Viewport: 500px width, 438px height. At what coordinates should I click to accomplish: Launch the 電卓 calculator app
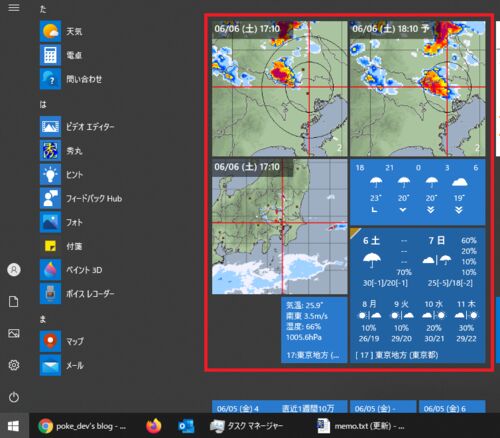coord(50,55)
